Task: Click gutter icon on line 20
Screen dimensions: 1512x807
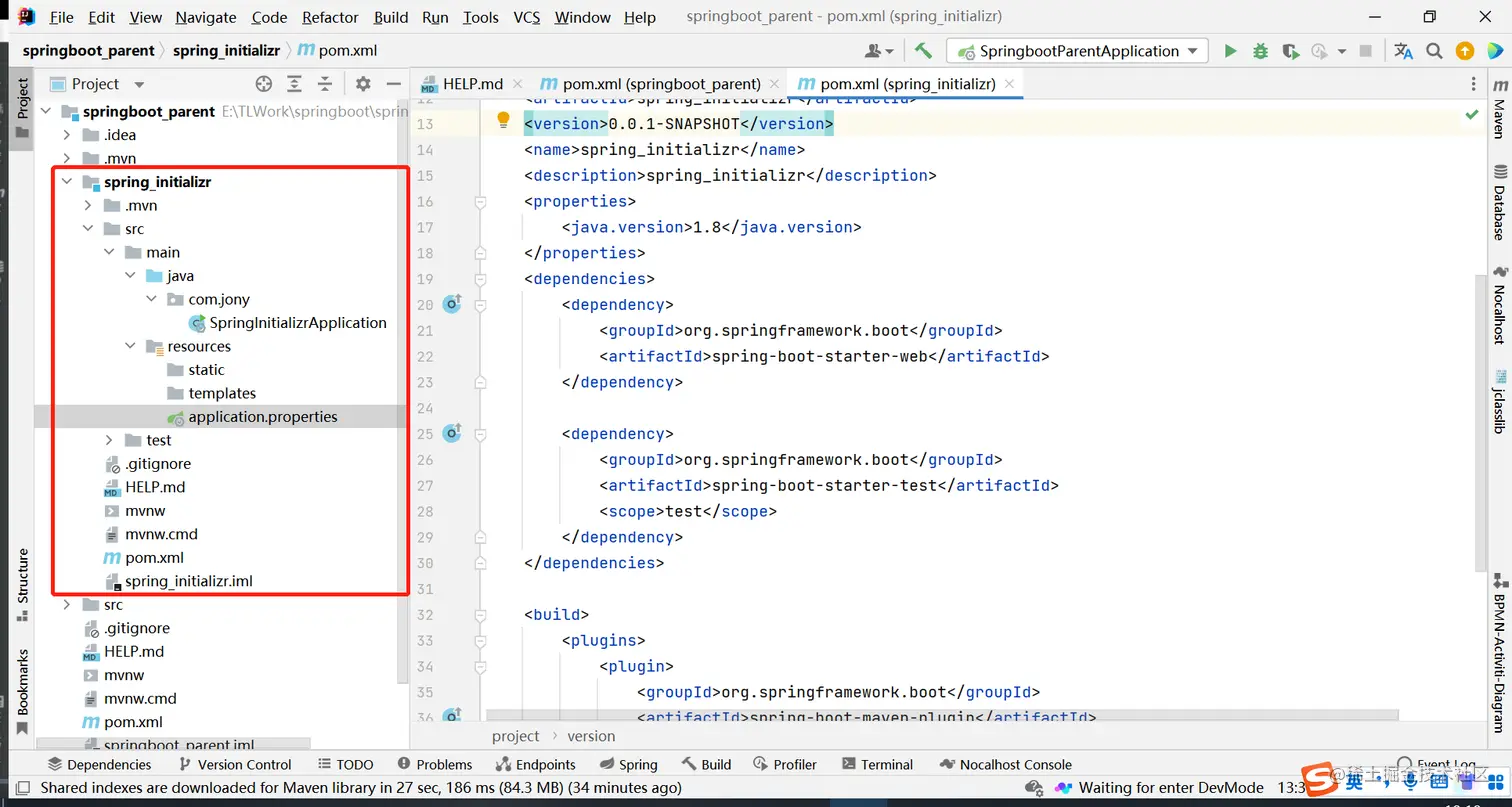Action: coord(452,304)
